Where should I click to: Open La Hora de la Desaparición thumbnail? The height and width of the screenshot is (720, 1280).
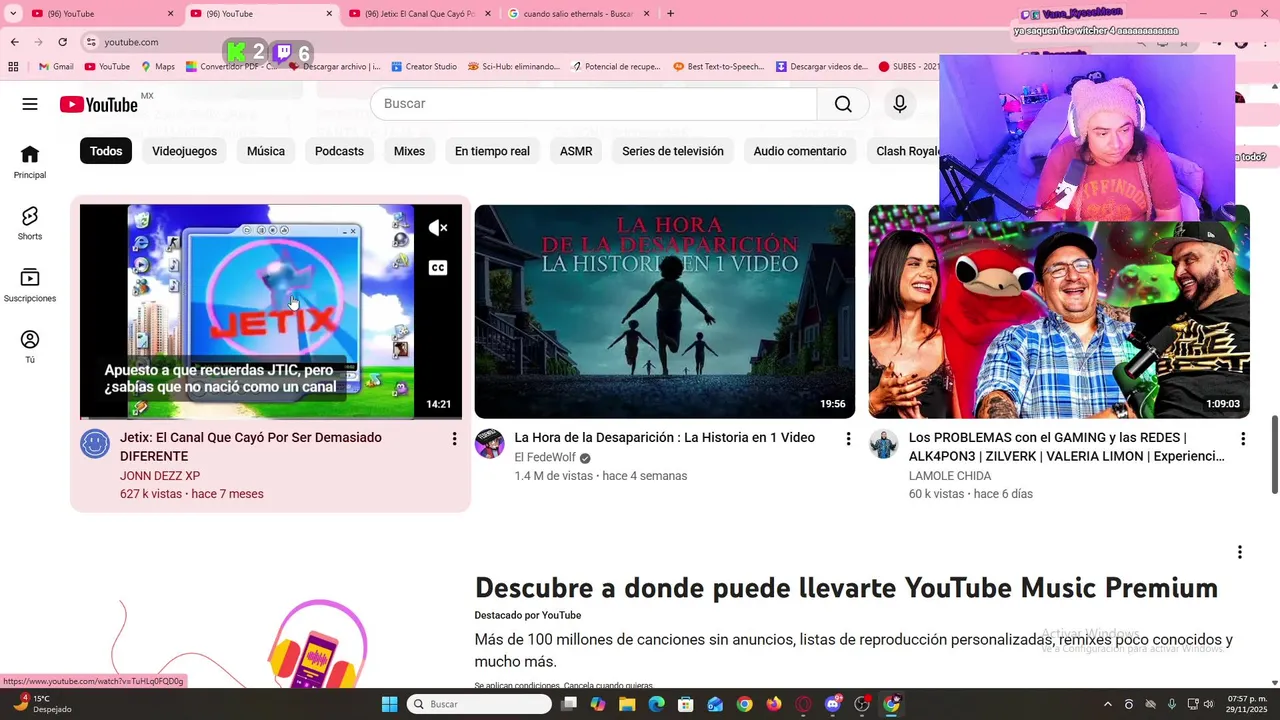[665, 311]
